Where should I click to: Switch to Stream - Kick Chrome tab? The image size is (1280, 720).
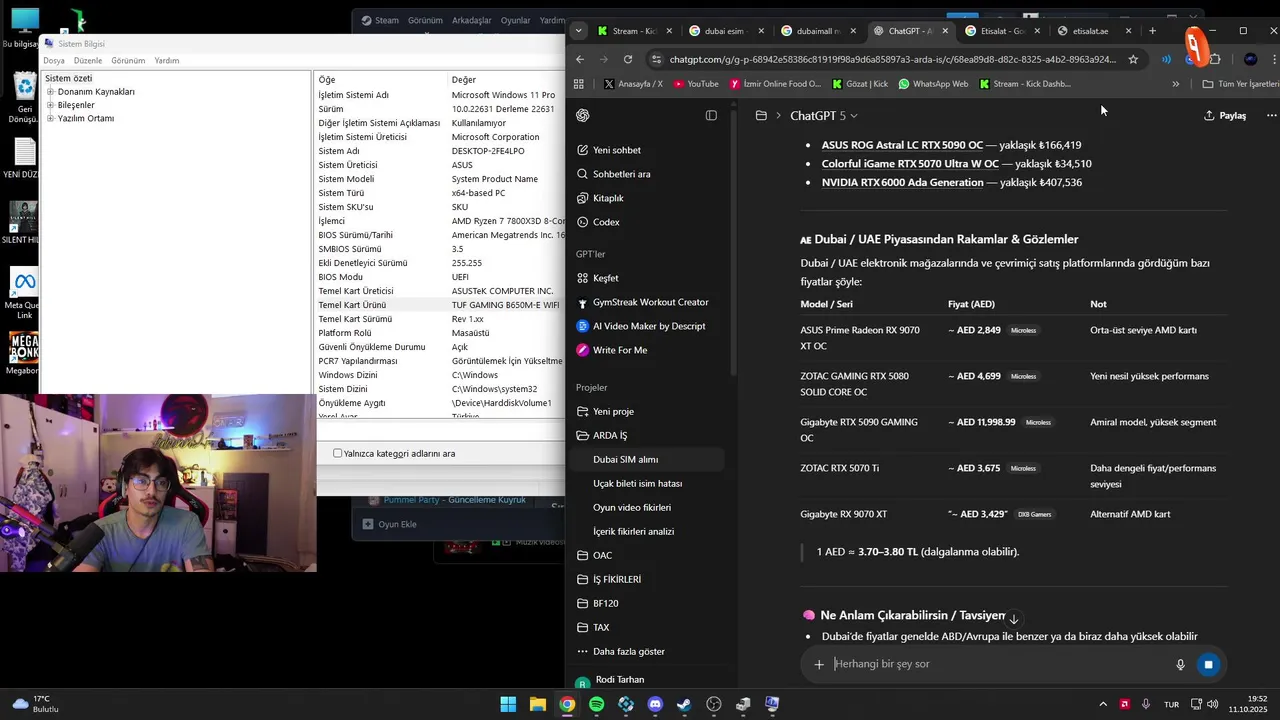tap(634, 31)
